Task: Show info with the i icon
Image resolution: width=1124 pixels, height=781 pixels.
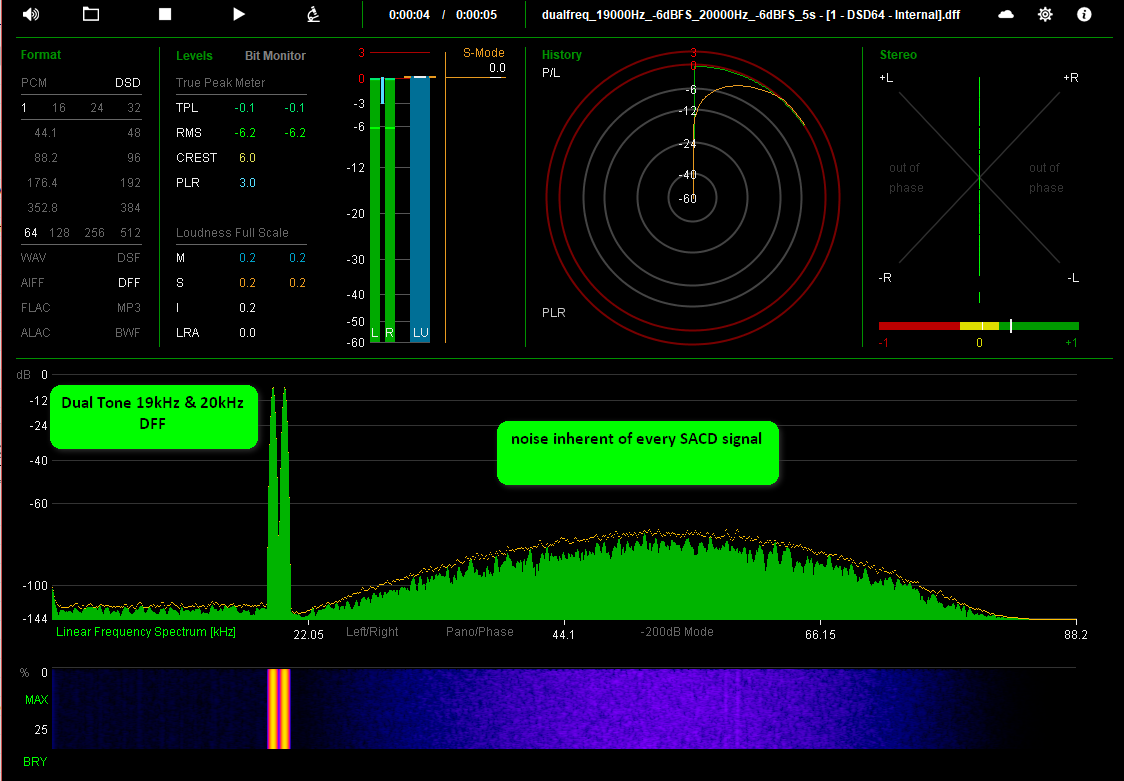Action: tap(1084, 14)
